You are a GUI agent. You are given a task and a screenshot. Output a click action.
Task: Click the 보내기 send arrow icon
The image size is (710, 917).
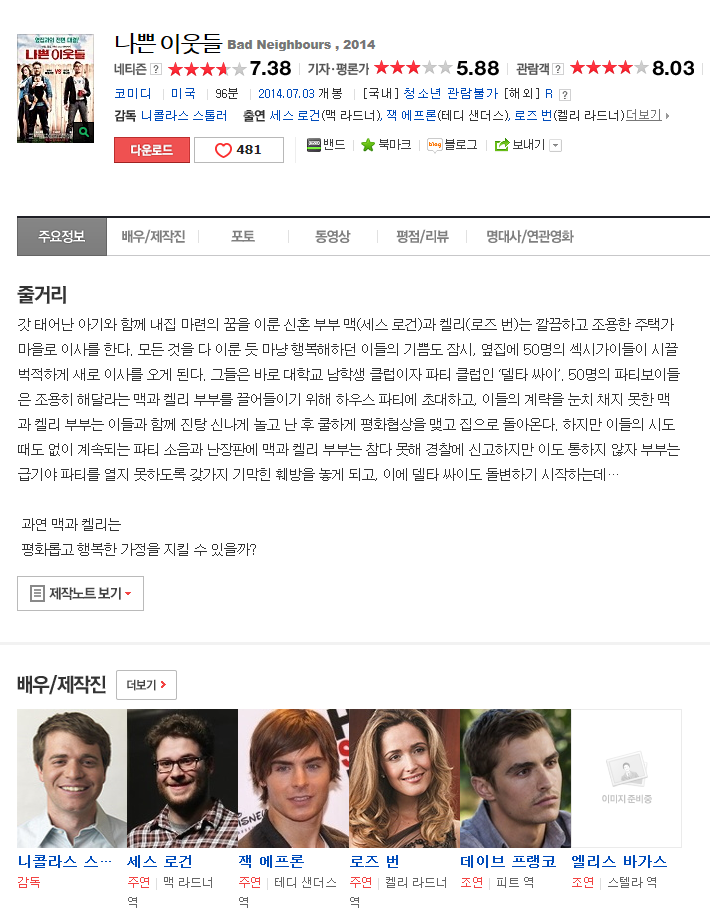pyautogui.click(x=502, y=145)
